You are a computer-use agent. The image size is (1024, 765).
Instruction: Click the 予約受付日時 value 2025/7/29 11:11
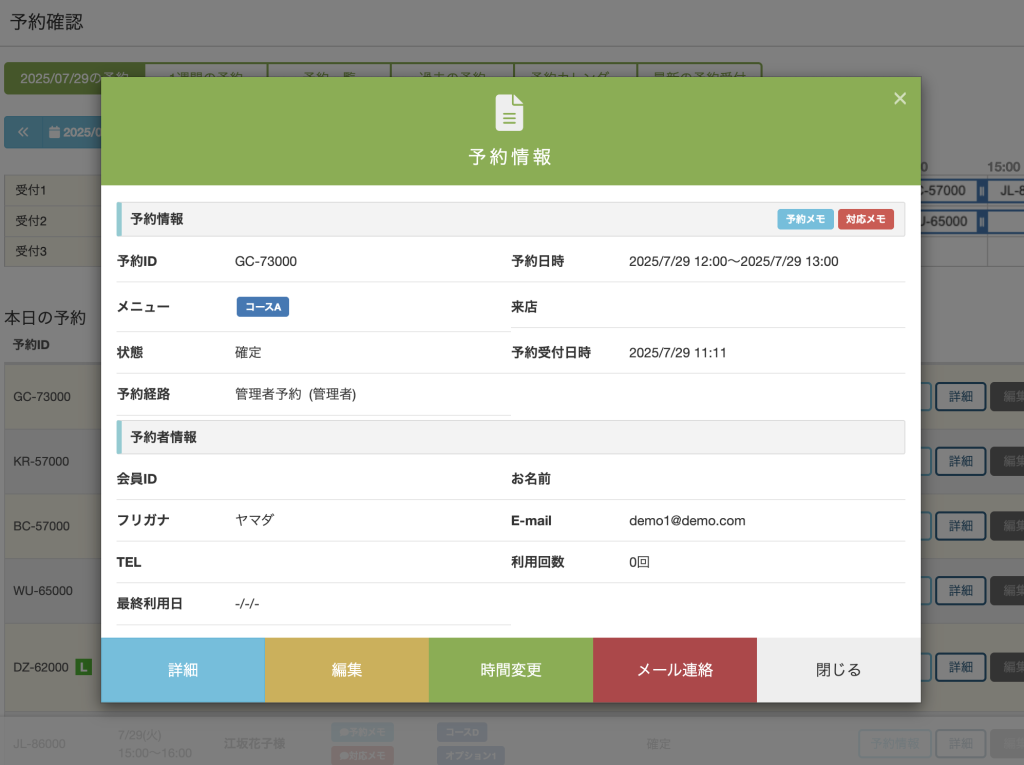point(677,353)
